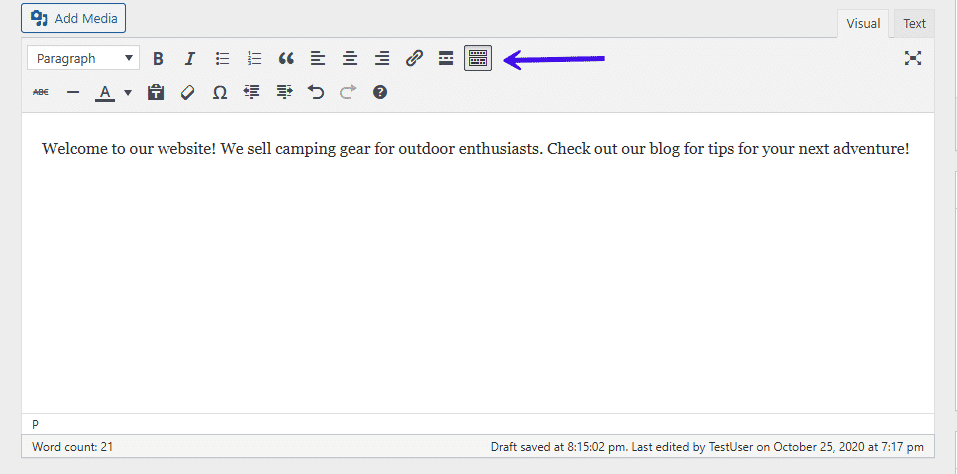
Task: Select the Visual editor tab
Action: click(863, 24)
